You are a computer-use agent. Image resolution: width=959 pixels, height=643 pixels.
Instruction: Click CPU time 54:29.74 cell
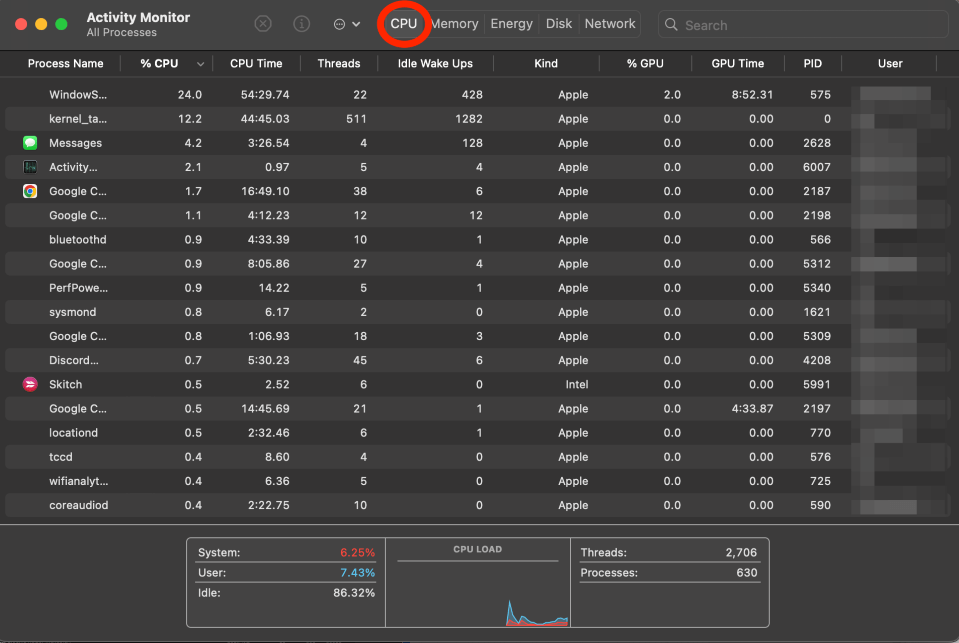[x=265, y=95]
